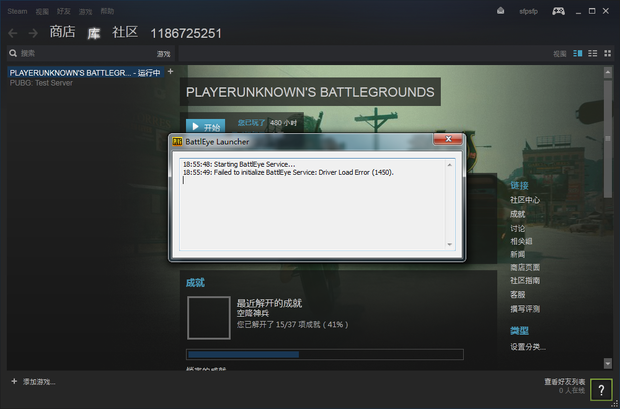Click 添加游戏... at bottom left
The height and width of the screenshot is (409, 620).
point(39,382)
